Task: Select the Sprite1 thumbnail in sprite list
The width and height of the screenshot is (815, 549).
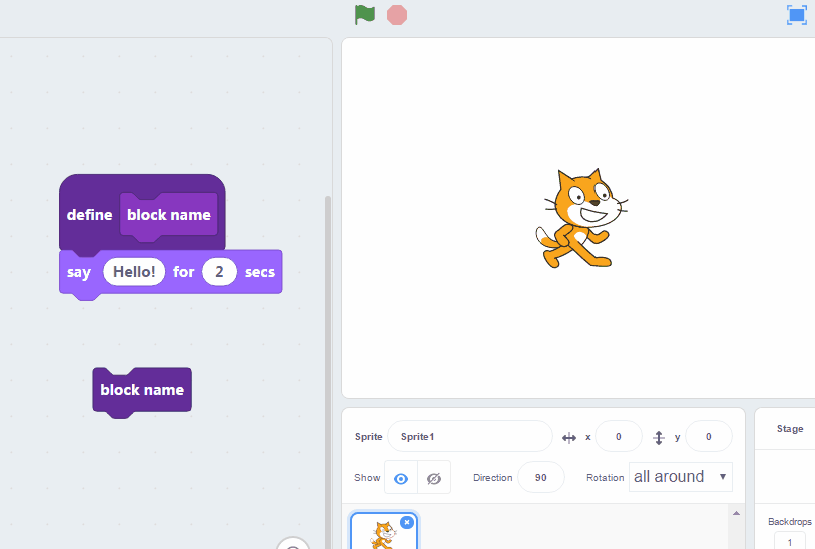Action: (384, 533)
